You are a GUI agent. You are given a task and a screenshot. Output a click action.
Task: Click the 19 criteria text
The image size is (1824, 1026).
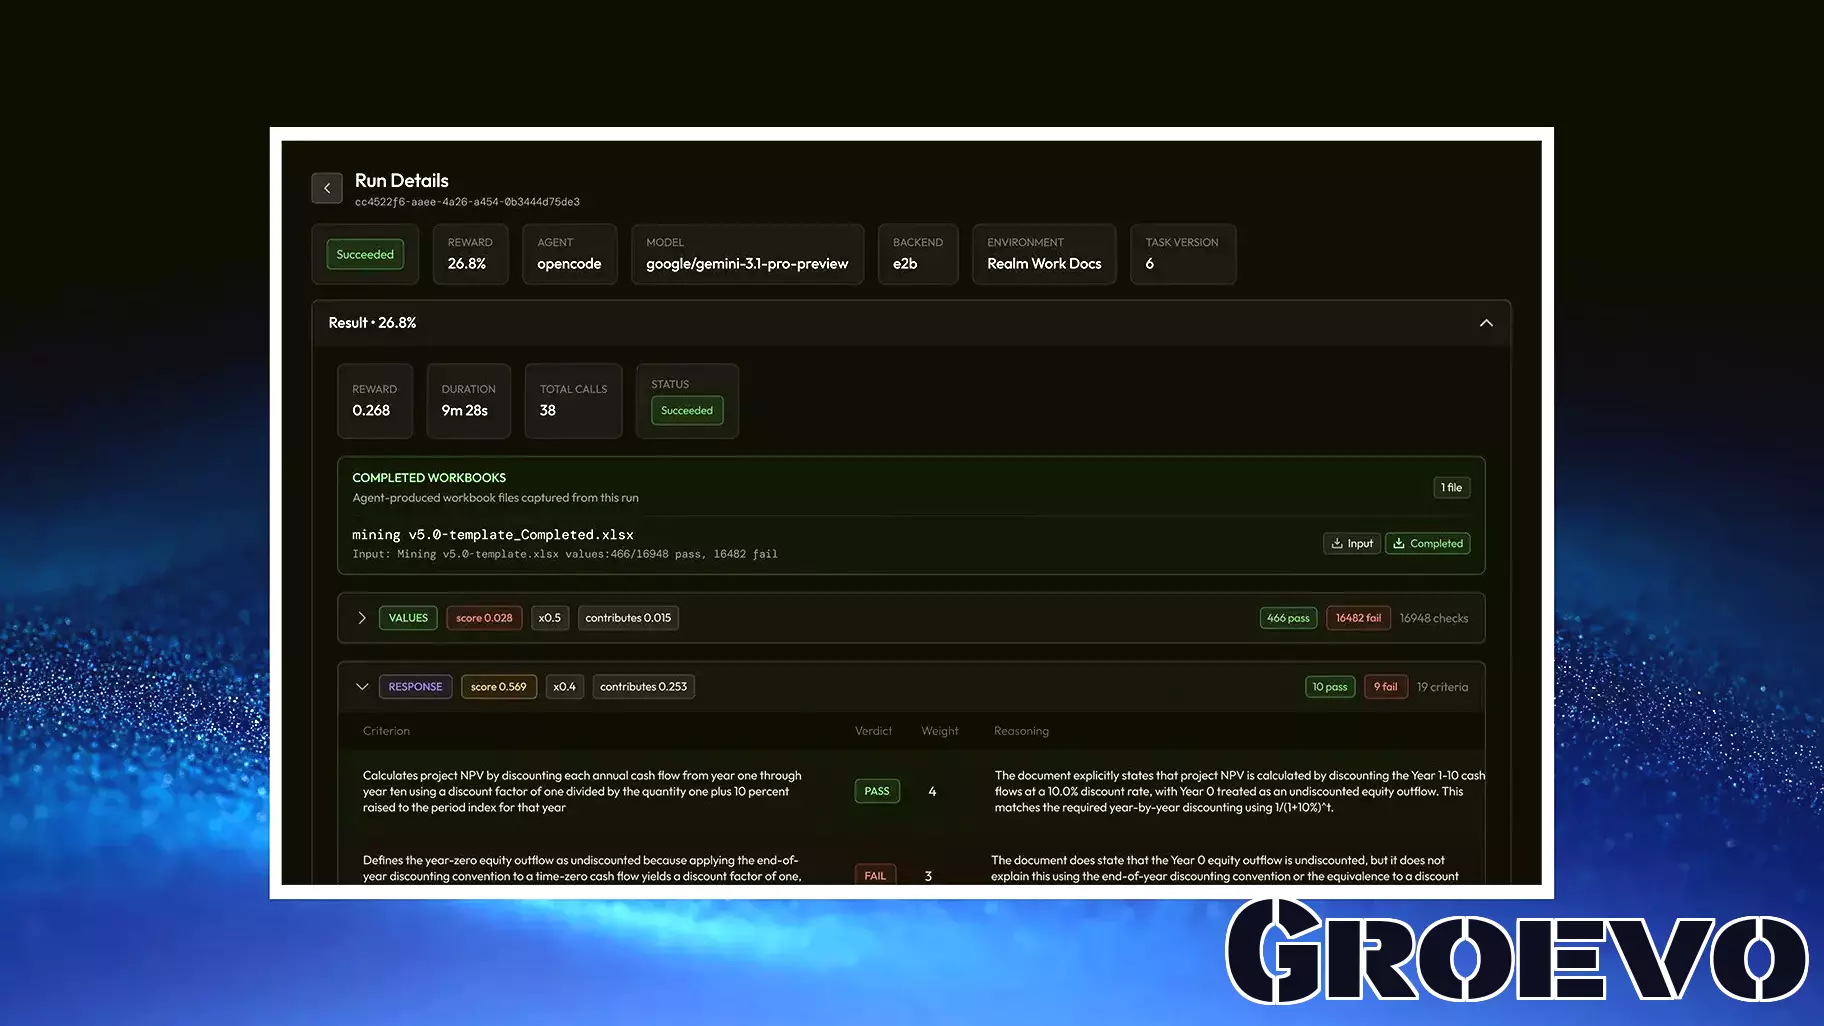[1442, 687]
